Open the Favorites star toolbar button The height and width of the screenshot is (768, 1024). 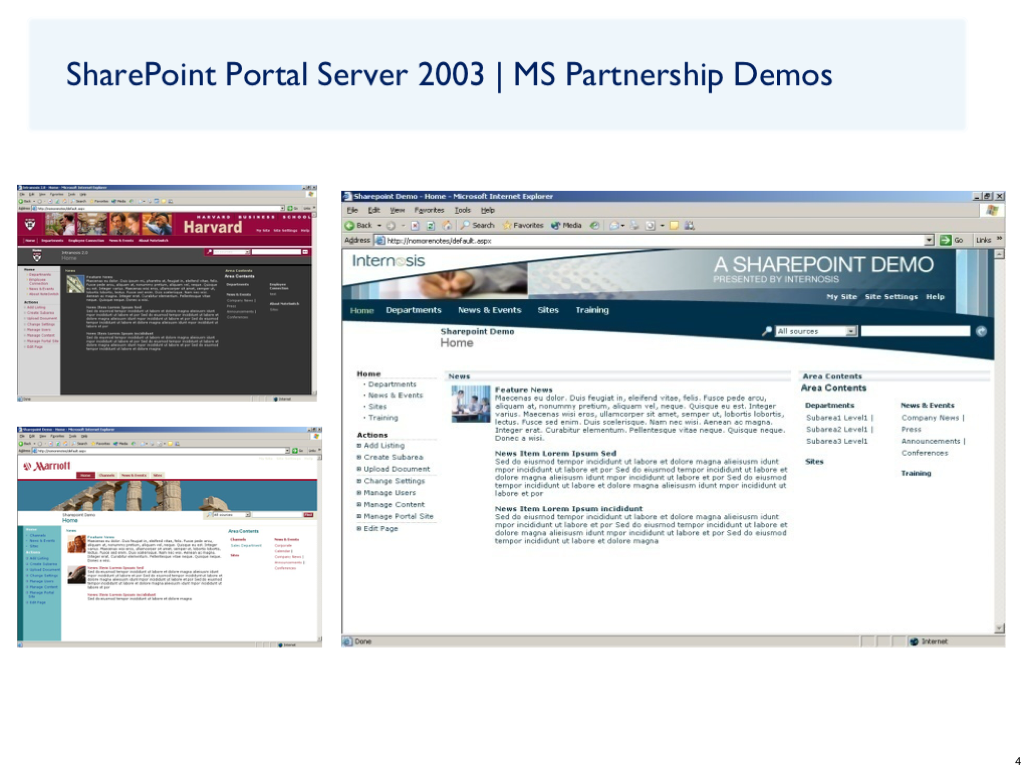[x=522, y=225]
